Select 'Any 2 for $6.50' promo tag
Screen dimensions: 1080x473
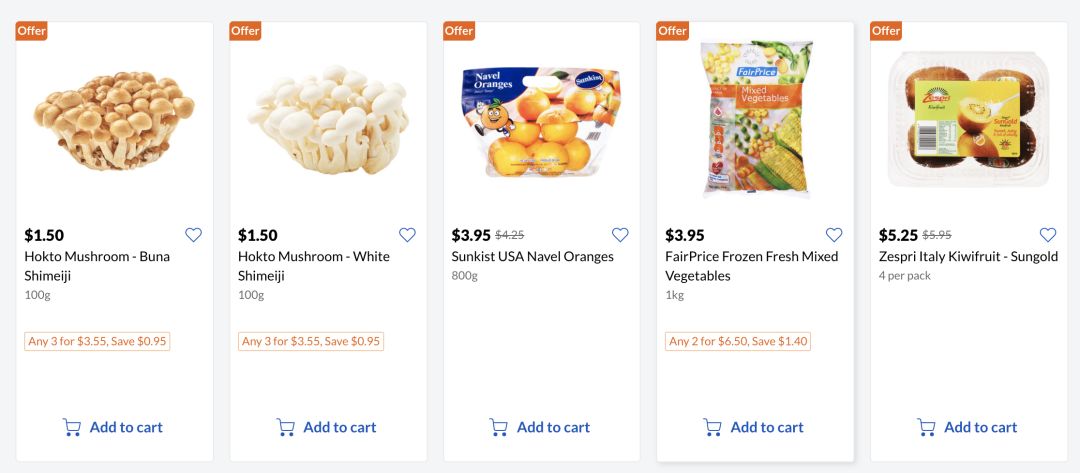738,341
